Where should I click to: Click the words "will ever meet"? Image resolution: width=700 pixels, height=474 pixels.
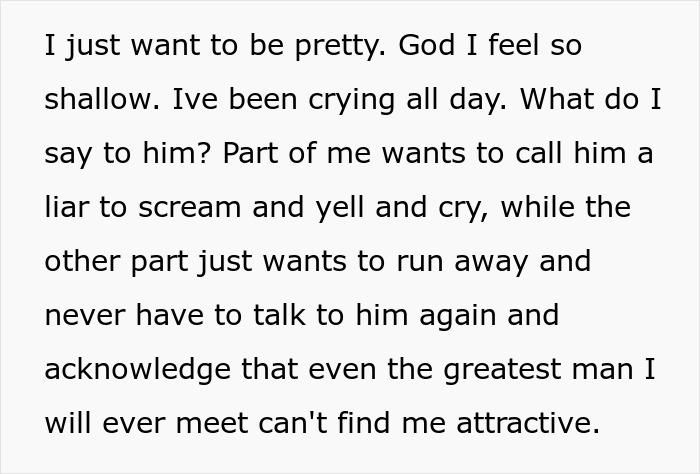point(147,425)
